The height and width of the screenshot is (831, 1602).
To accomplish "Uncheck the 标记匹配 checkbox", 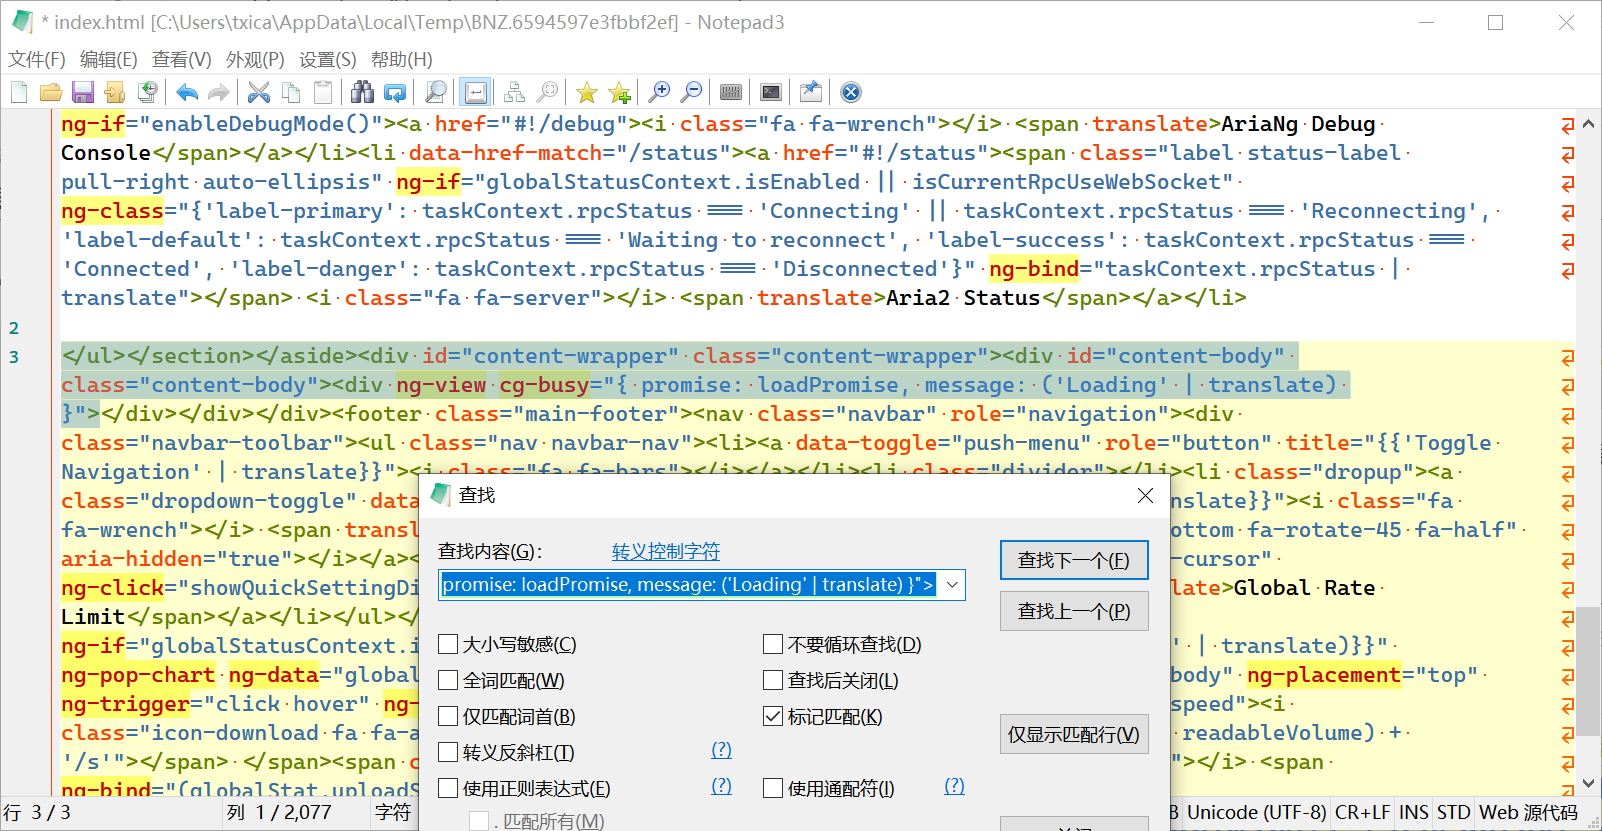I will coord(773,717).
